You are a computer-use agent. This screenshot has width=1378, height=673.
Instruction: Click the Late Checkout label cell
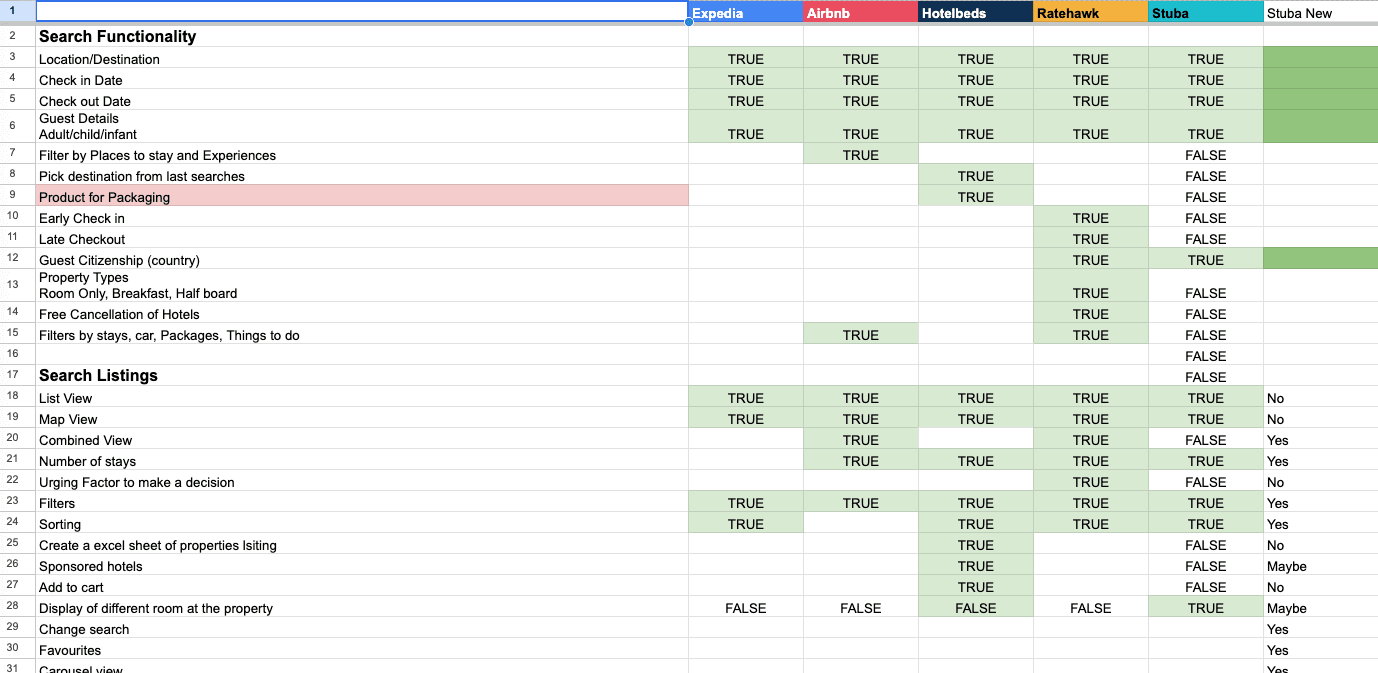[x=362, y=238]
